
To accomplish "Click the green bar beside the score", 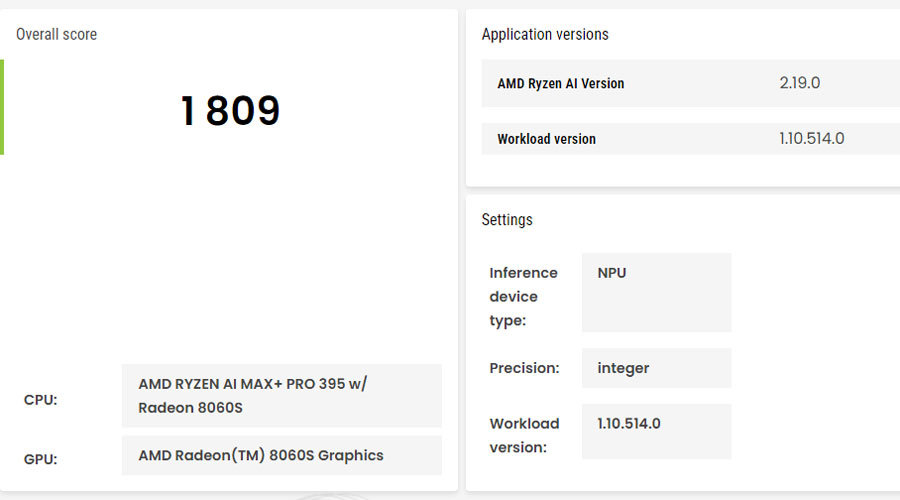I will tap(2, 107).
